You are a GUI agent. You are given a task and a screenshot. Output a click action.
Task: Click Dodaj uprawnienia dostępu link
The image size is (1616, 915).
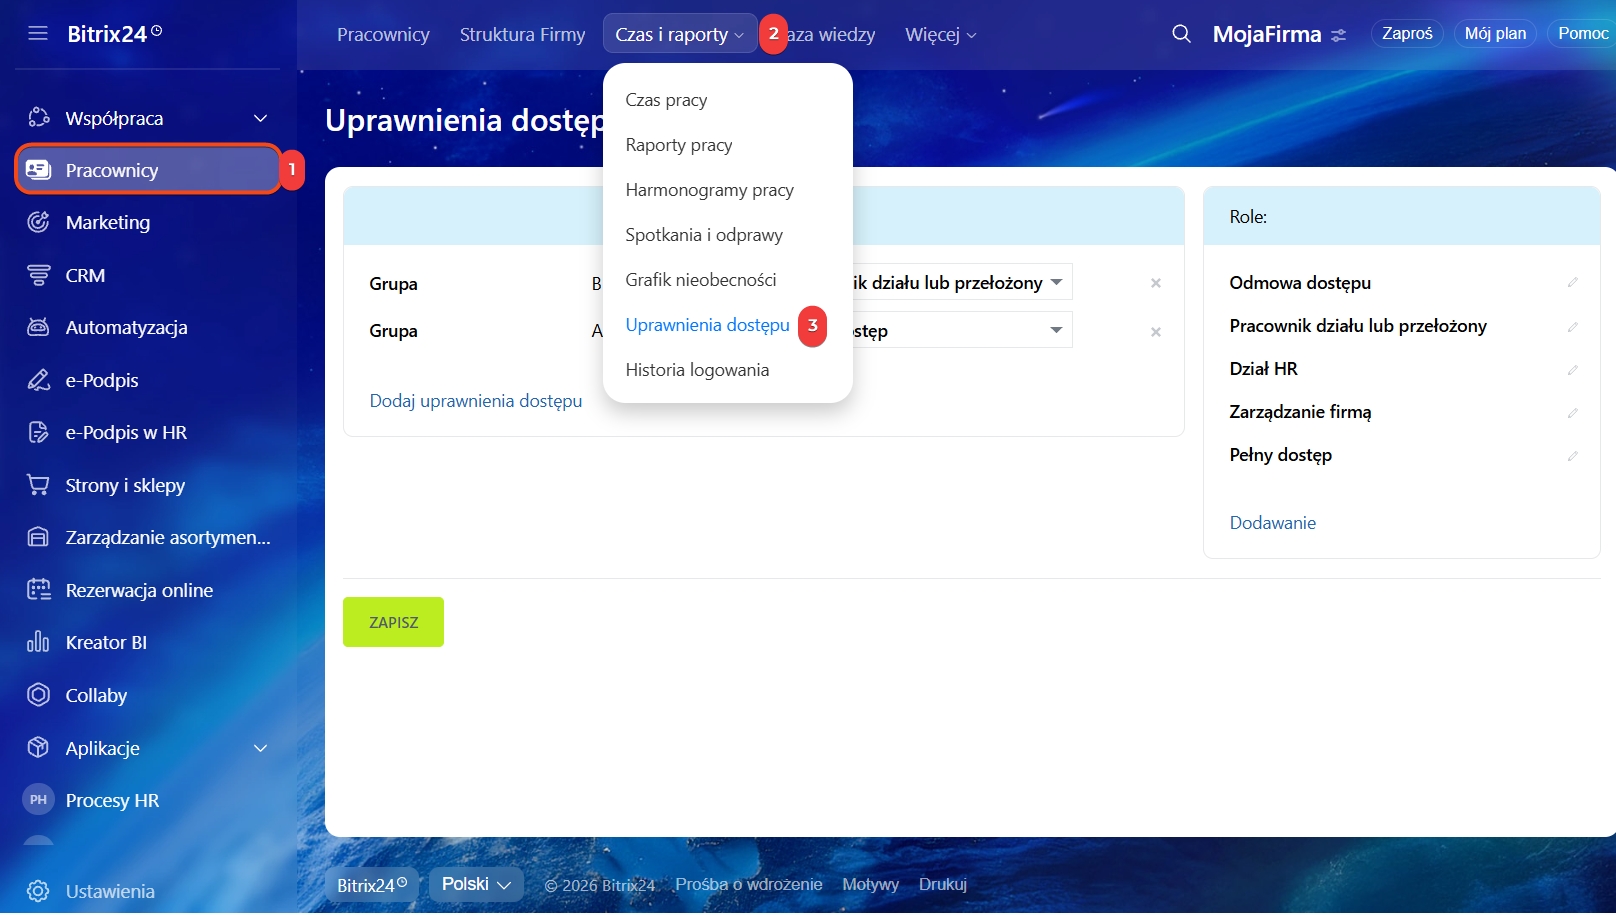click(475, 401)
